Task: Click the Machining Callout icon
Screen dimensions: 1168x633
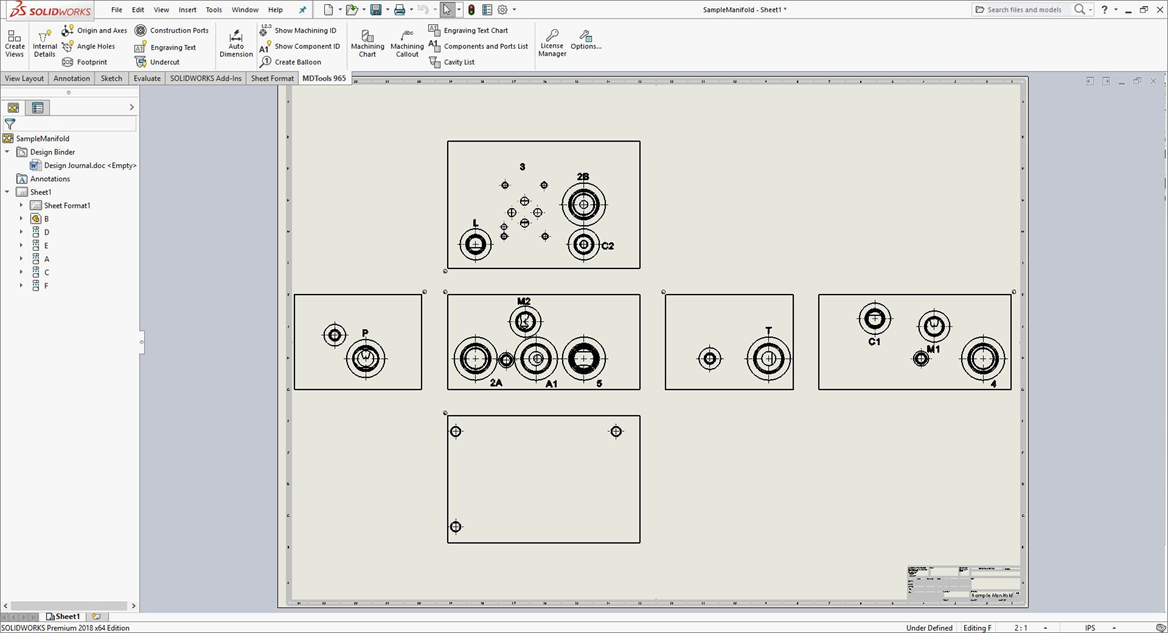Action: click(x=407, y=42)
